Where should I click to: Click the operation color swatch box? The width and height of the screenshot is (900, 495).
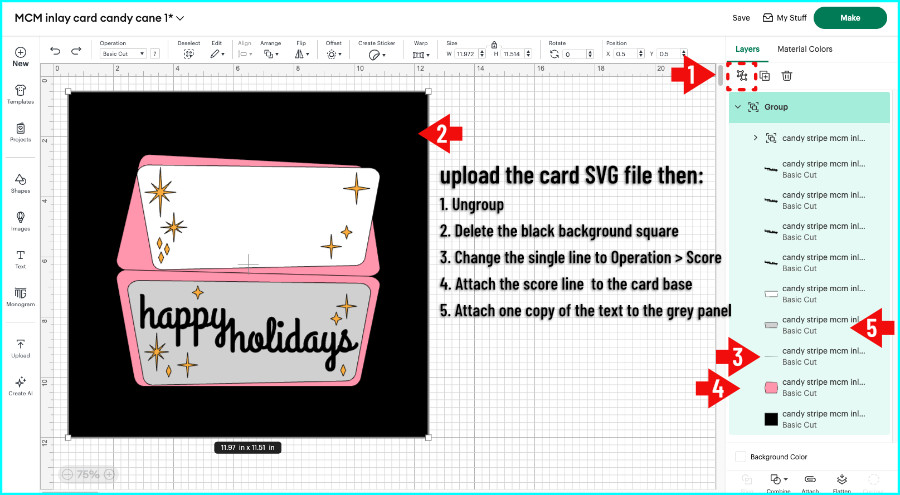click(155, 54)
